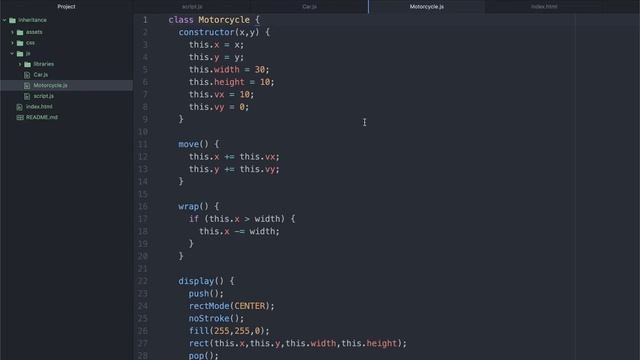
Task: Click the 'display() {' method line
Action: (x=206, y=281)
